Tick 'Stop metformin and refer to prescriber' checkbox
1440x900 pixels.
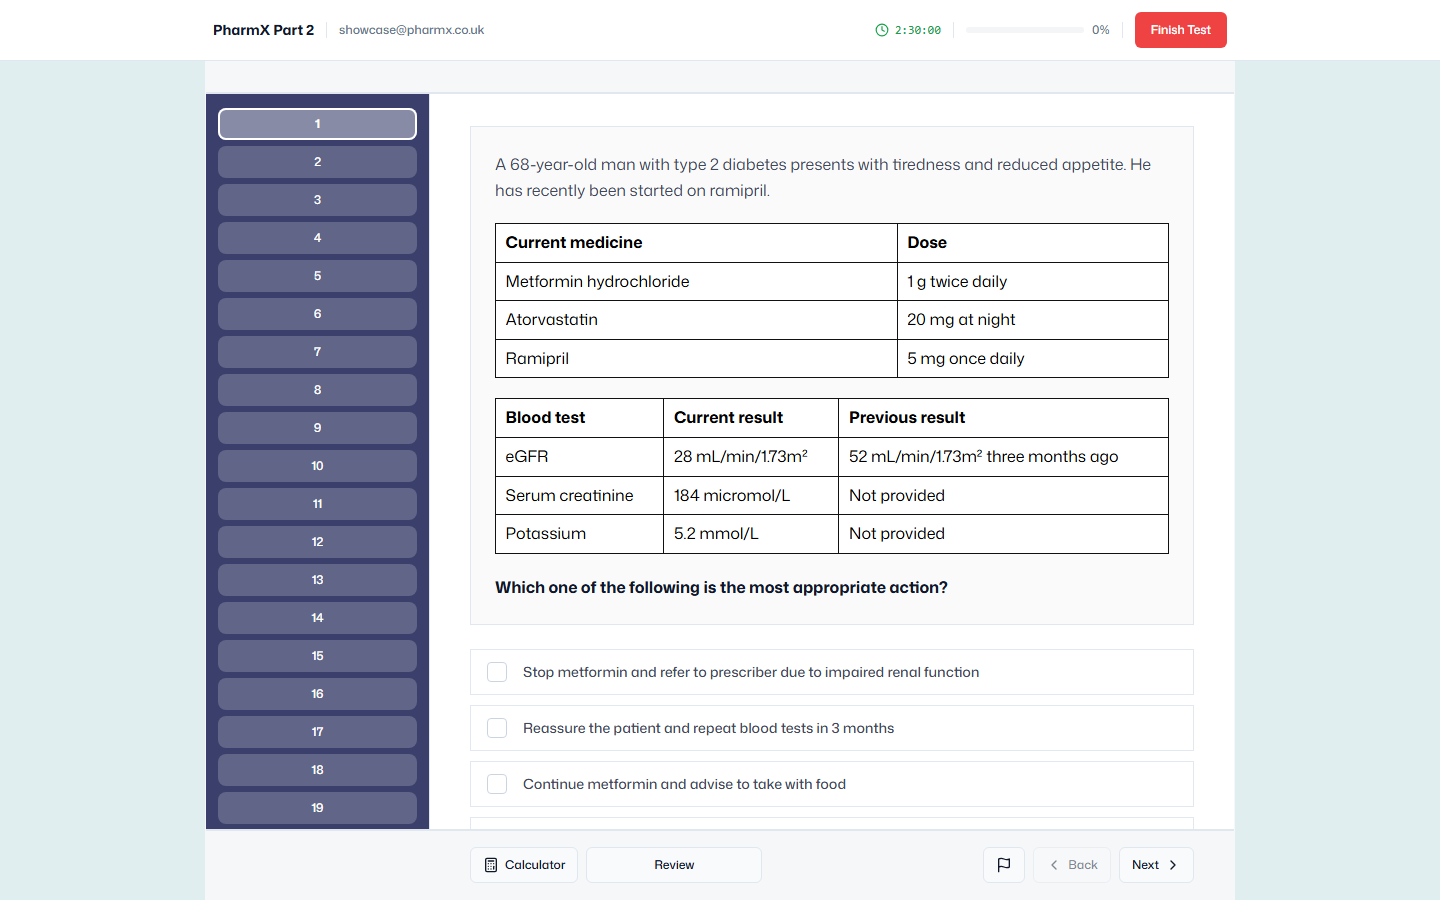point(497,672)
